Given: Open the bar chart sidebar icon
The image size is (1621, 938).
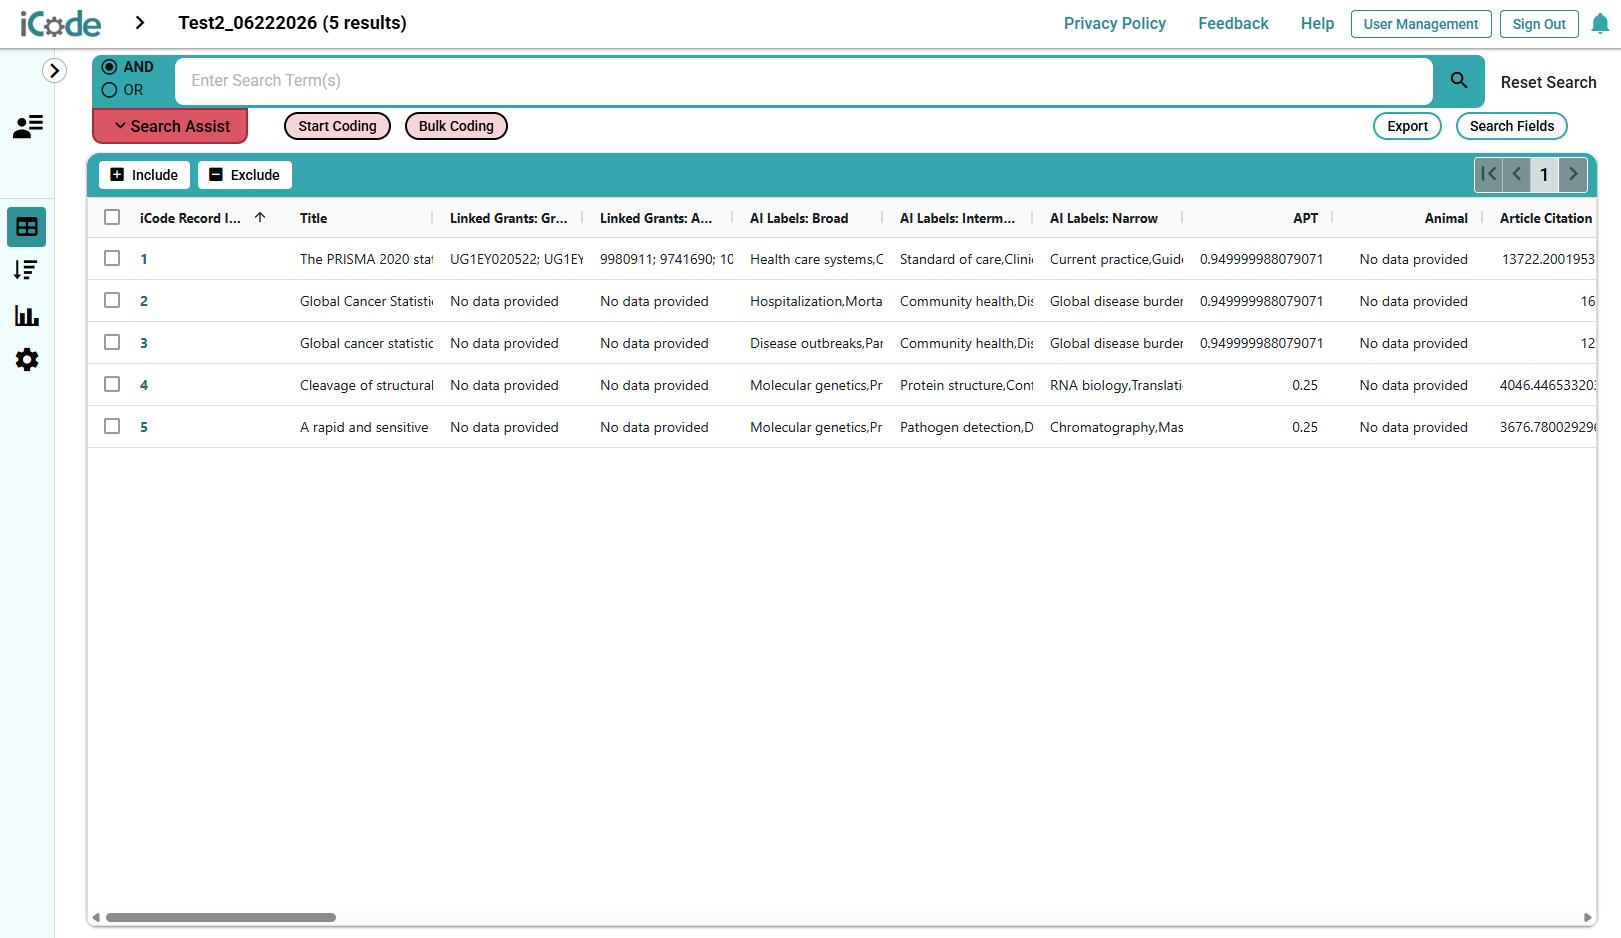Looking at the screenshot, I should (27, 316).
